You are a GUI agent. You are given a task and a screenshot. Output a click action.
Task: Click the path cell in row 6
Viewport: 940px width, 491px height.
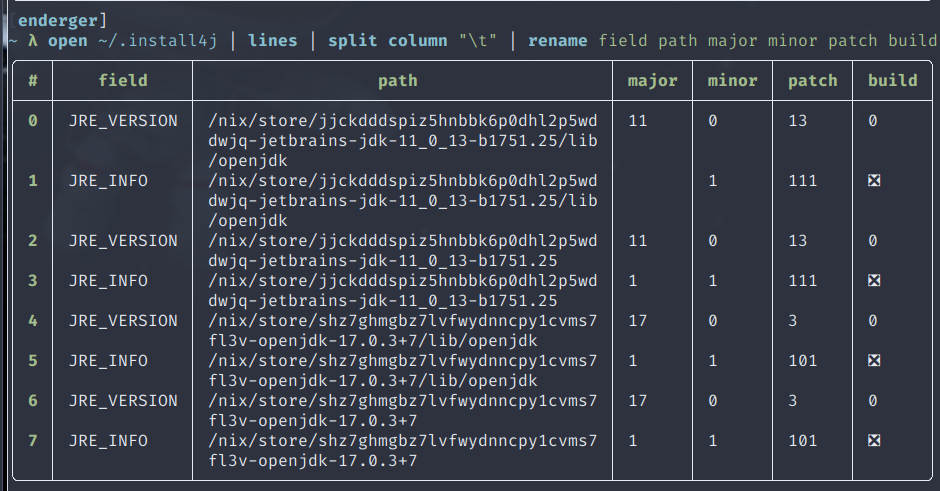pos(402,411)
